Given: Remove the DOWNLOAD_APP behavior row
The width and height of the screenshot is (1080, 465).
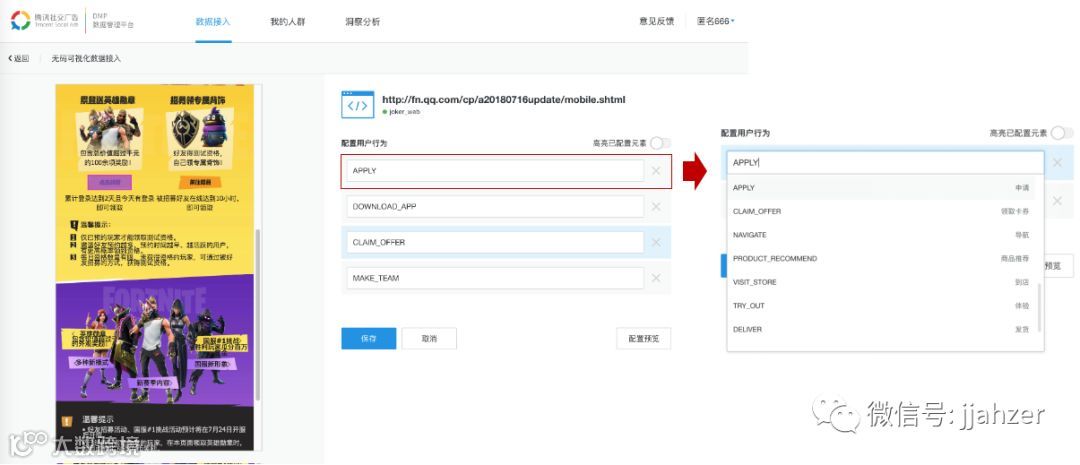Looking at the screenshot, I should pos(656,207).
